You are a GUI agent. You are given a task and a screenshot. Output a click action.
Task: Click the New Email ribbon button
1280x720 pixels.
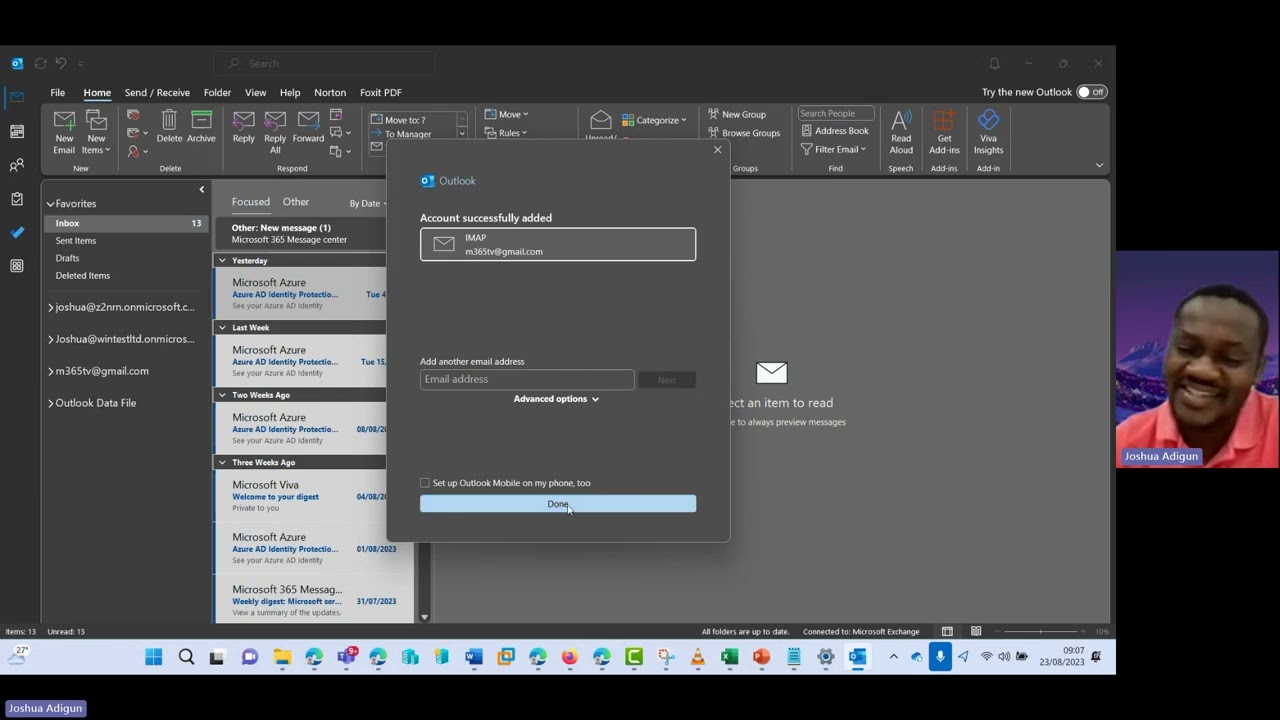(64, 133)
